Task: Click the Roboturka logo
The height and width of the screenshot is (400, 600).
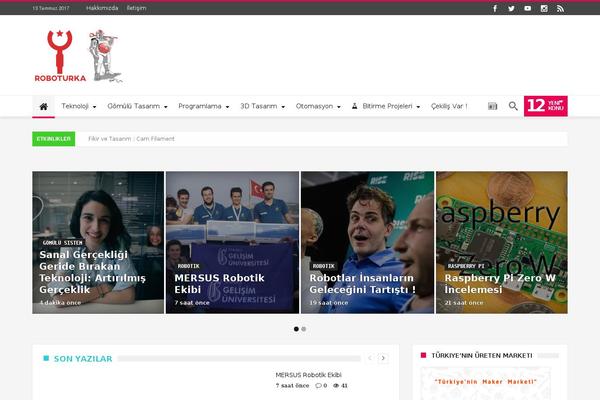Action: coord(60,56)
